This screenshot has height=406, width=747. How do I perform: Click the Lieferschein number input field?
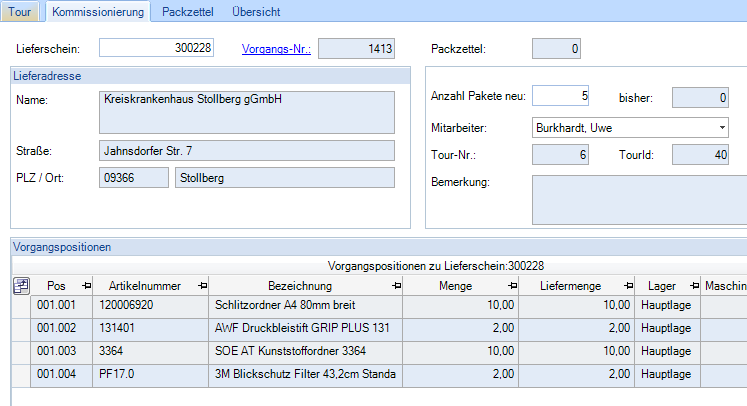click(156, 48)
